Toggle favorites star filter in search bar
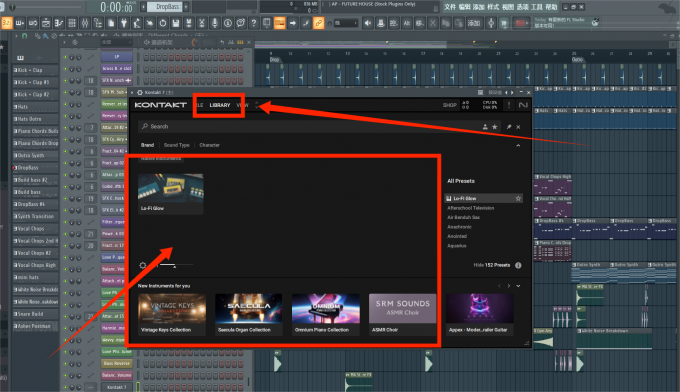Viewport: 680px width, 392px height. 494,127
